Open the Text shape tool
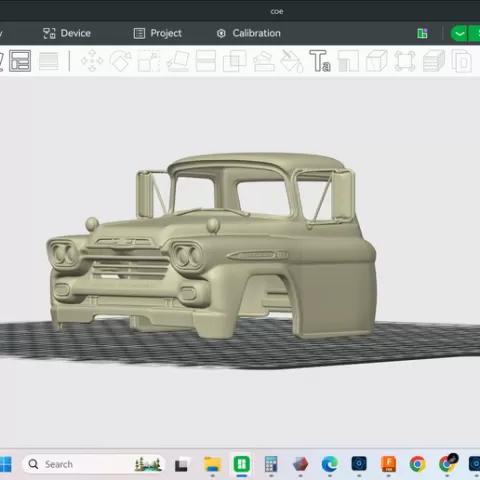 pyautogui.click(x=320, y=61)
